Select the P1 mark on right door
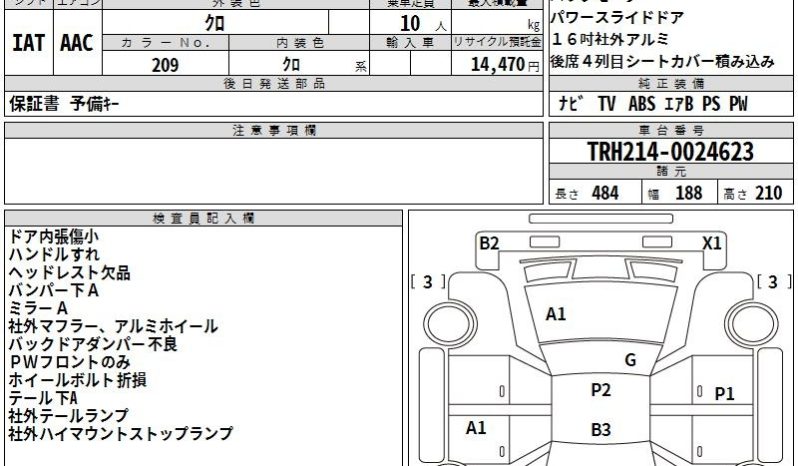798x466 pixels. [724, 393]
